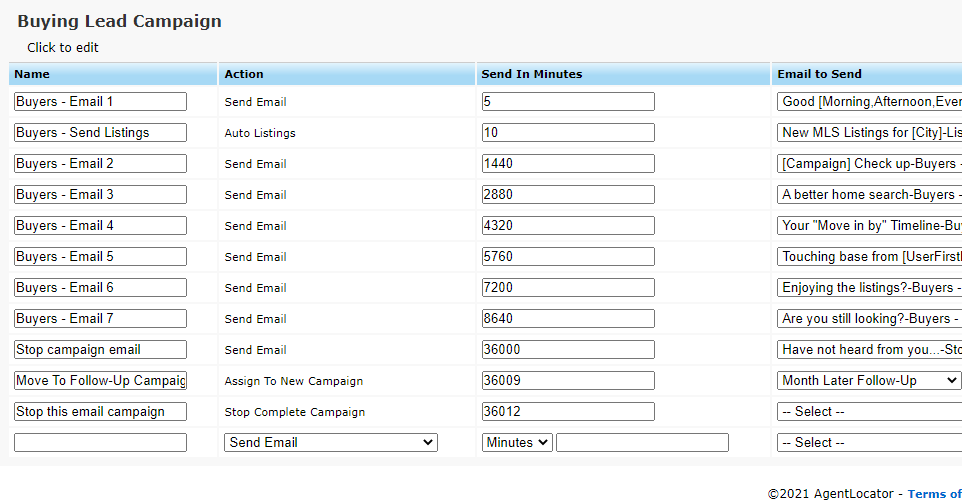
Task: Select the 1440 send-in-minutes field
Action: pos(568,164)
